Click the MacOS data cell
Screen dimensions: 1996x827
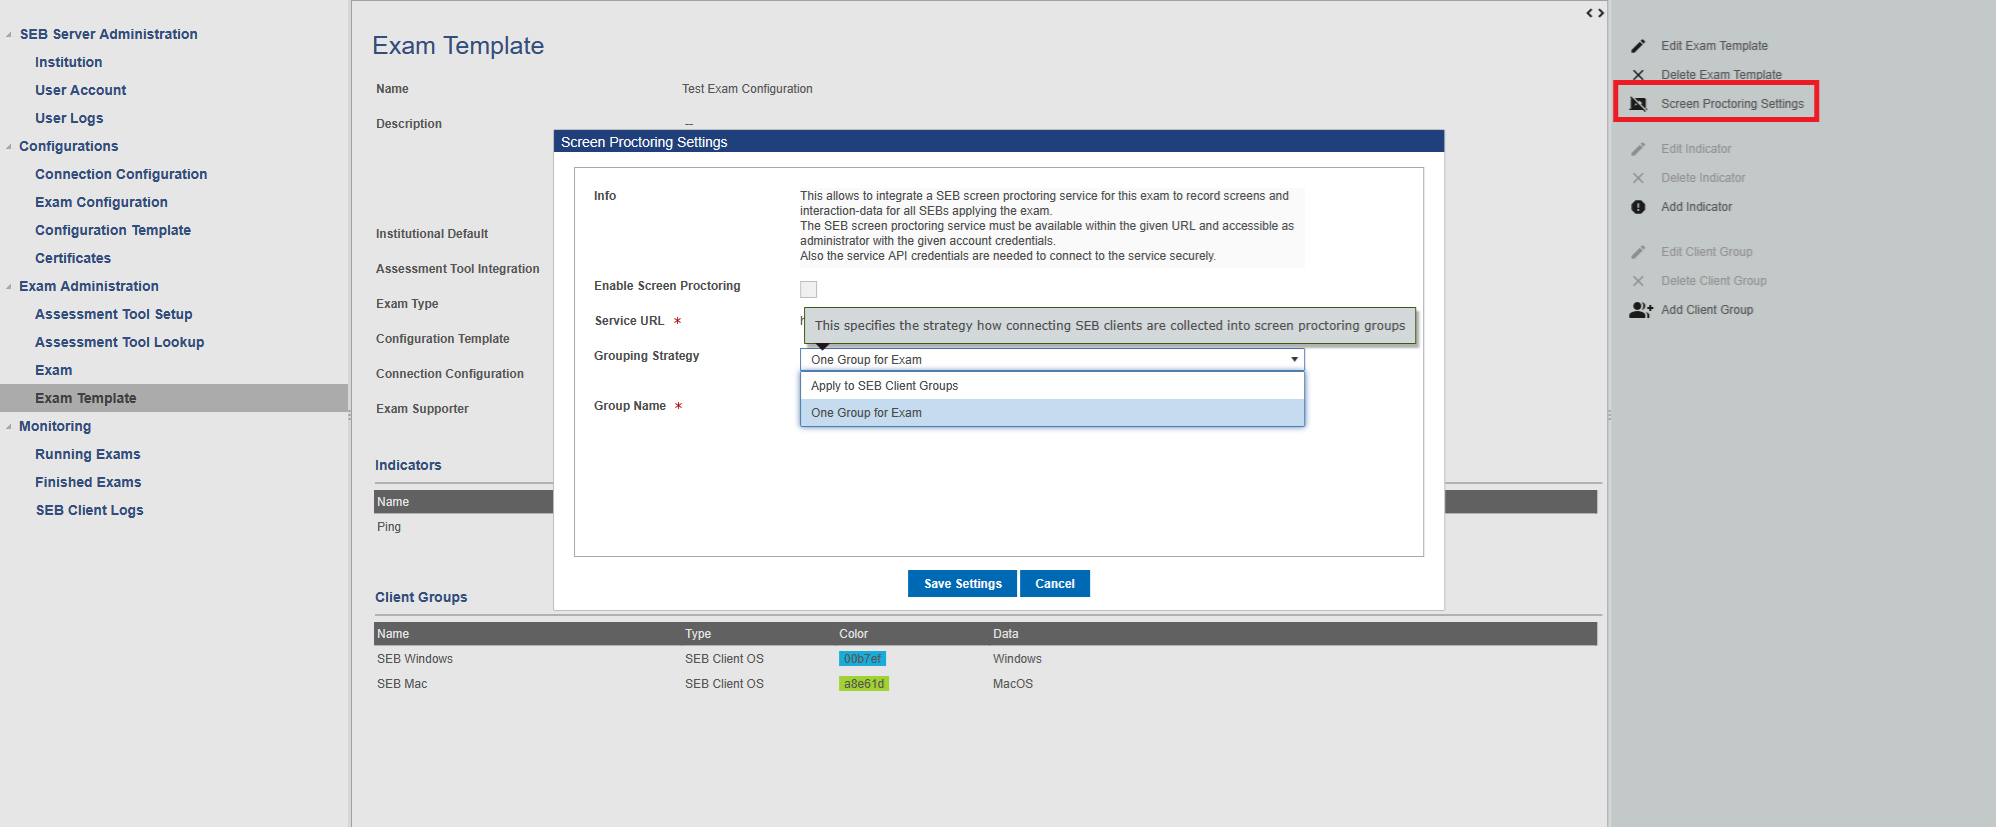pos(1013,684)
